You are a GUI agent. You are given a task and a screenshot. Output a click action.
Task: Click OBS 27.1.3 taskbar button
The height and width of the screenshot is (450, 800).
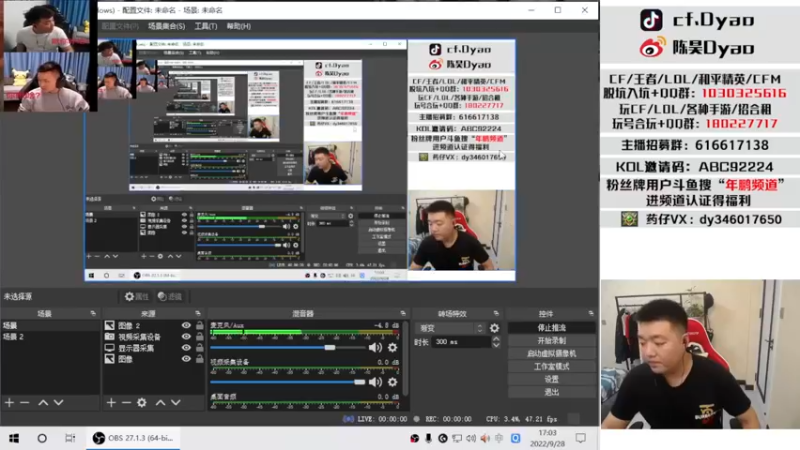[133, 438]
